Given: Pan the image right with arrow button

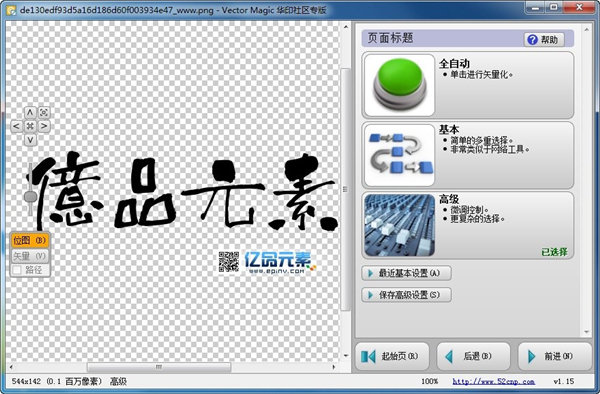Looking at the screenshot, I should tap(44, 126).
